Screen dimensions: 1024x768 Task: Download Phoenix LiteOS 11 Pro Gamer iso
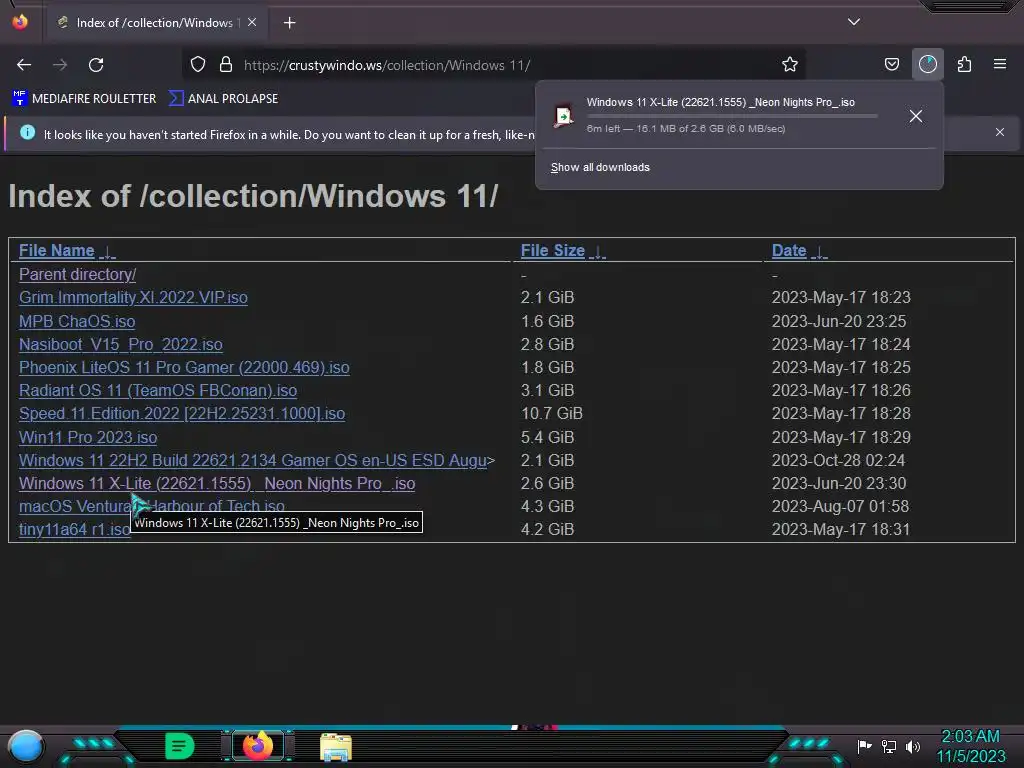[184, 368]
